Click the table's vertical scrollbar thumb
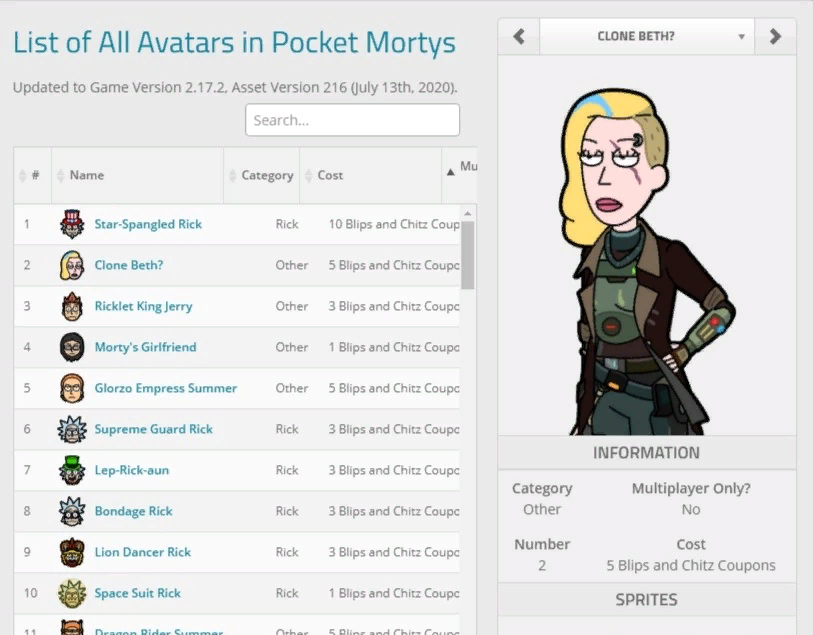The height and width of the screenshot is (635, 813). (x=468, y=255)
